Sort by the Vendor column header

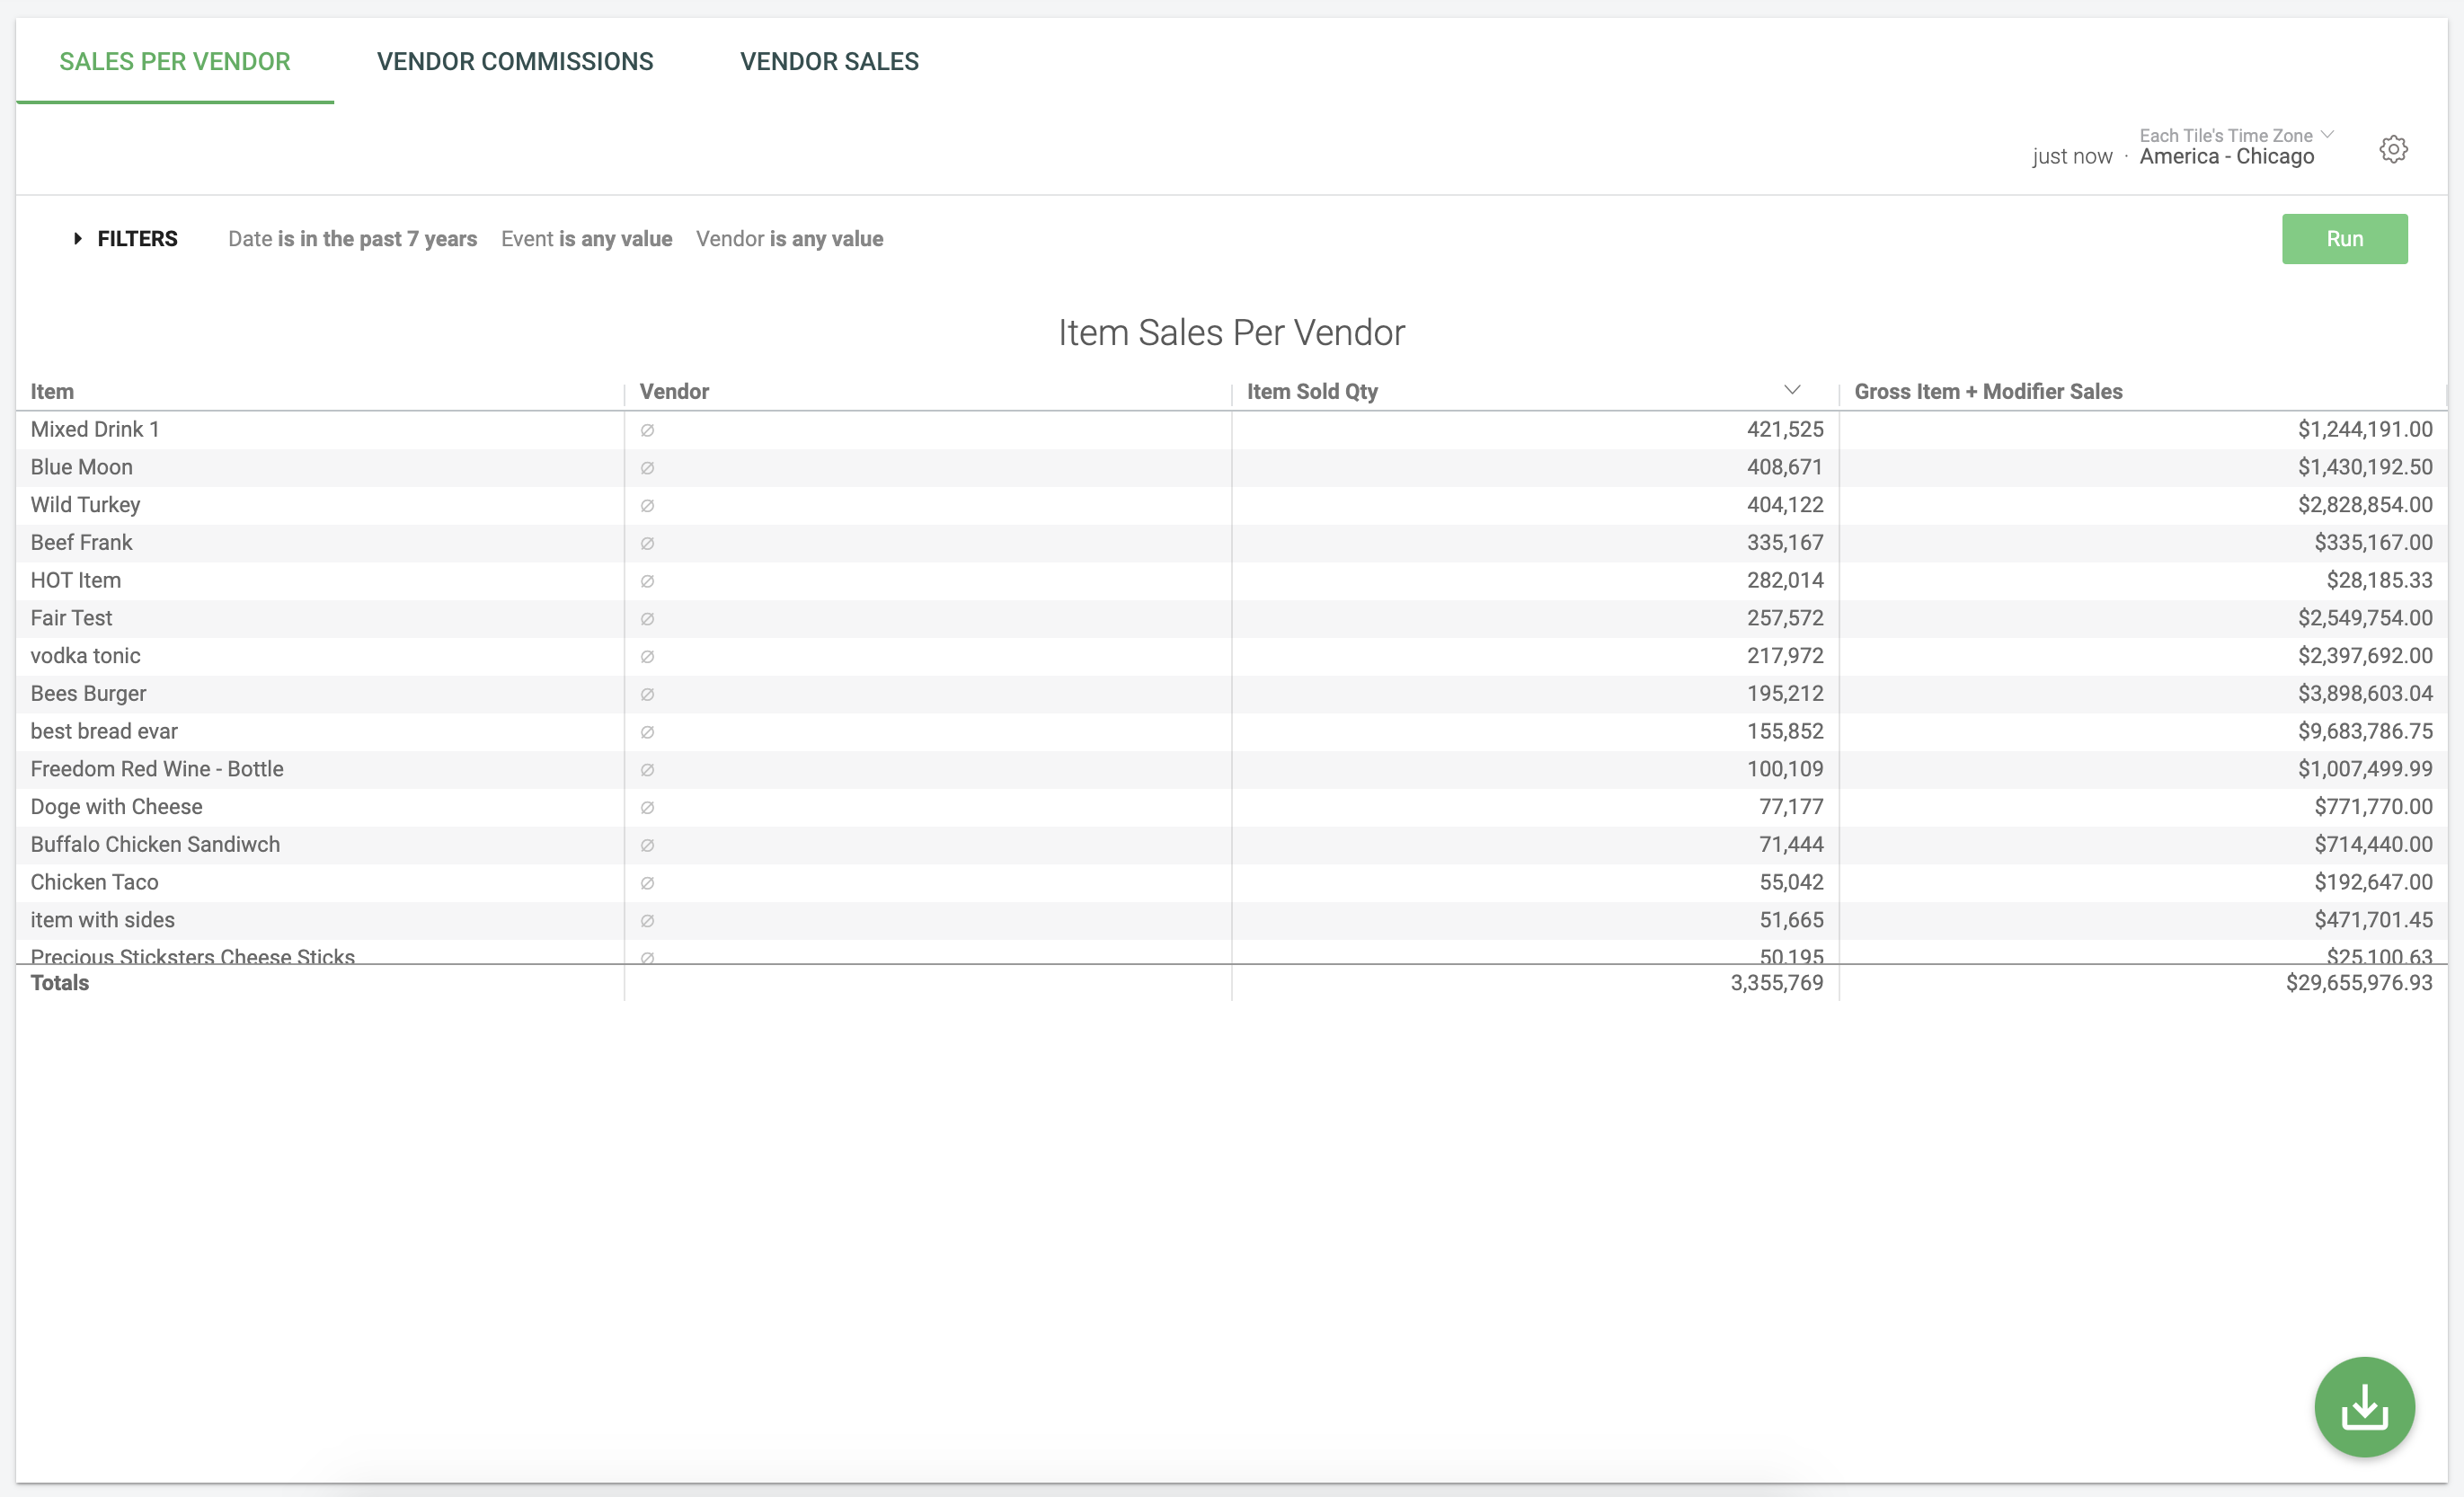click(674, 391)
